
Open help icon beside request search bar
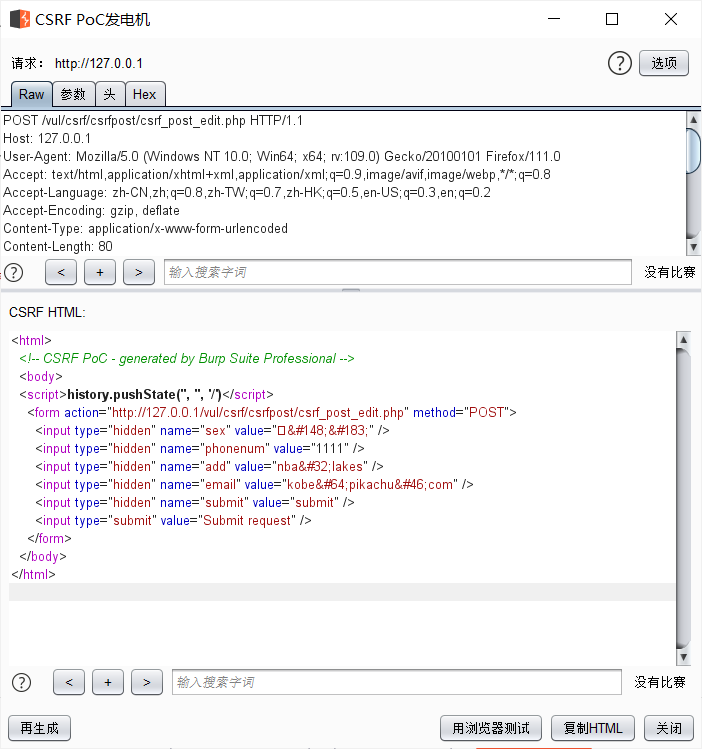(14, 272)
